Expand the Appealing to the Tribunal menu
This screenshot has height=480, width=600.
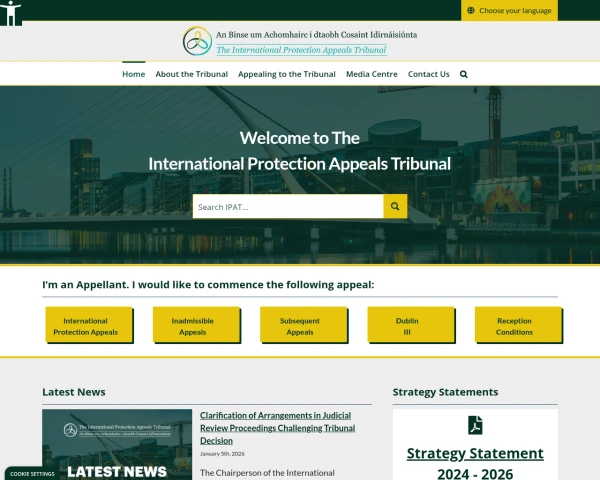point(286,74)
